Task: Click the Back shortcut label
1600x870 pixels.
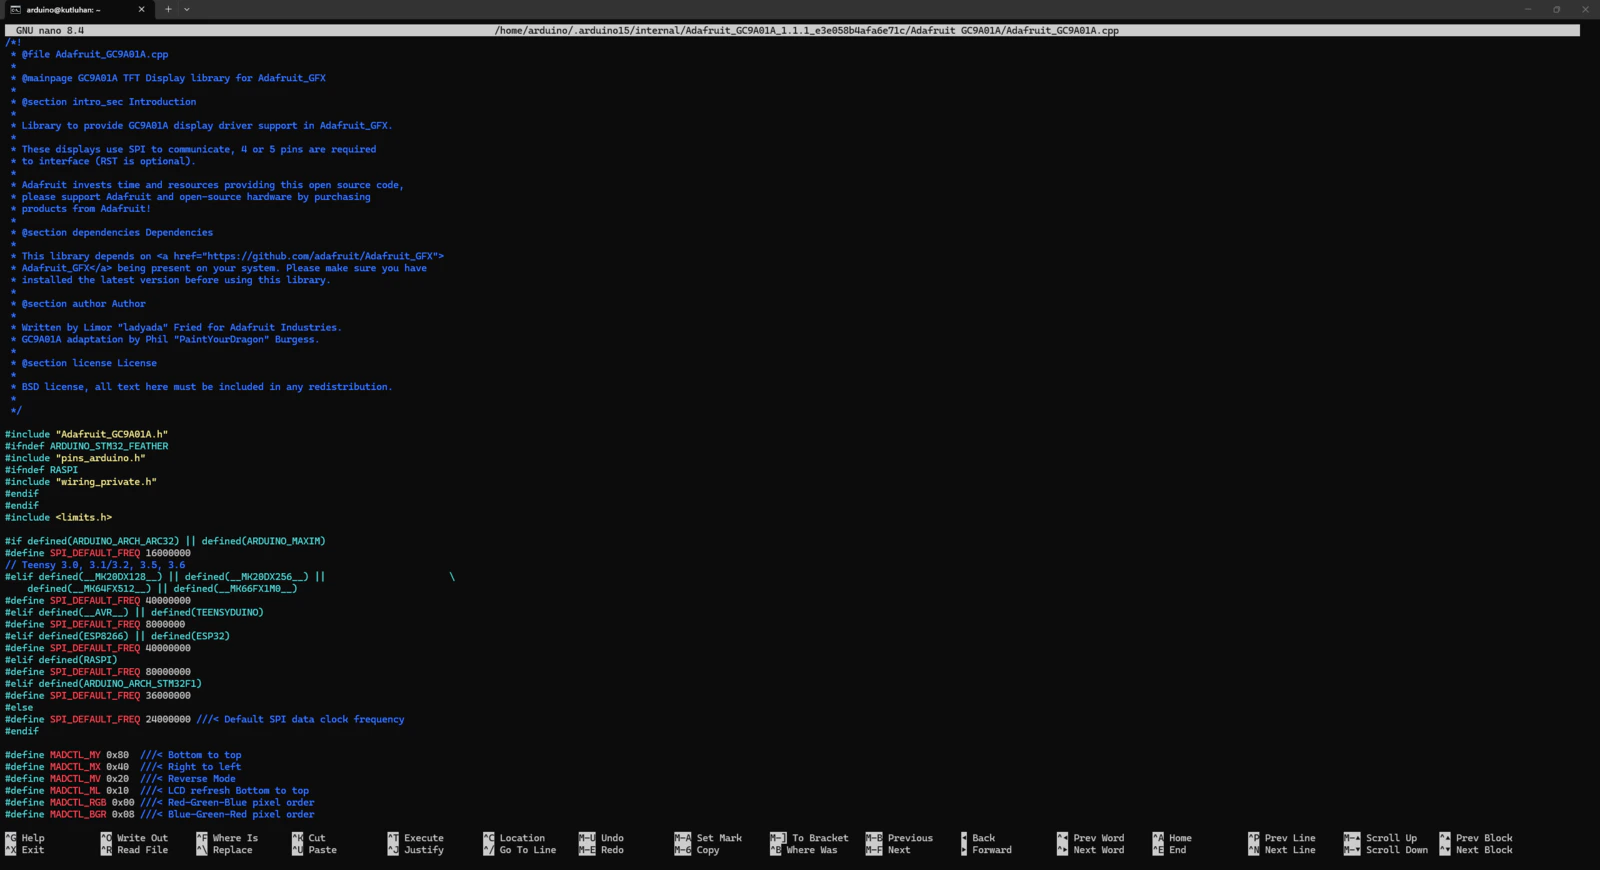Action: click(984, 838)
